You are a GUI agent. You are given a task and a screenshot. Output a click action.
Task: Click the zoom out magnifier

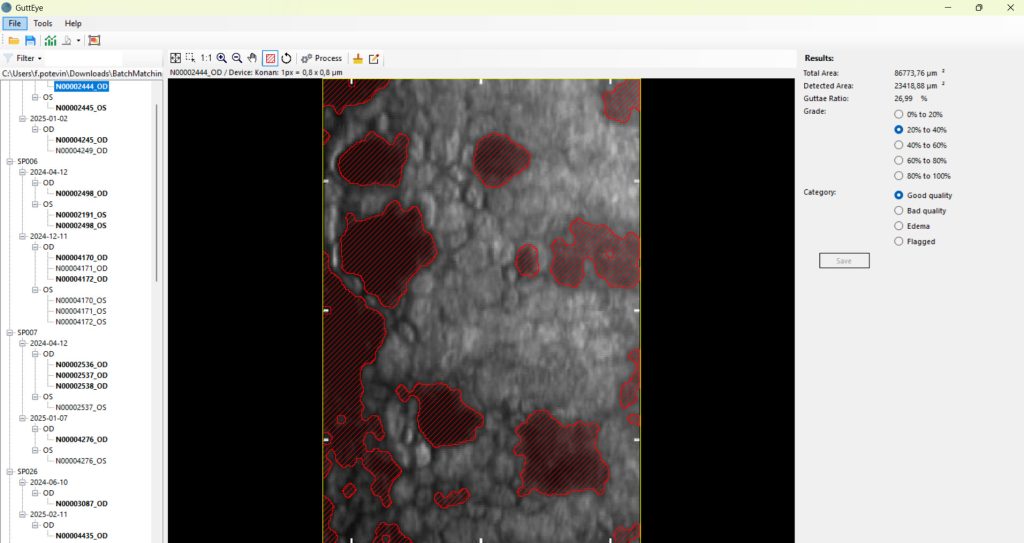[237, 58]
